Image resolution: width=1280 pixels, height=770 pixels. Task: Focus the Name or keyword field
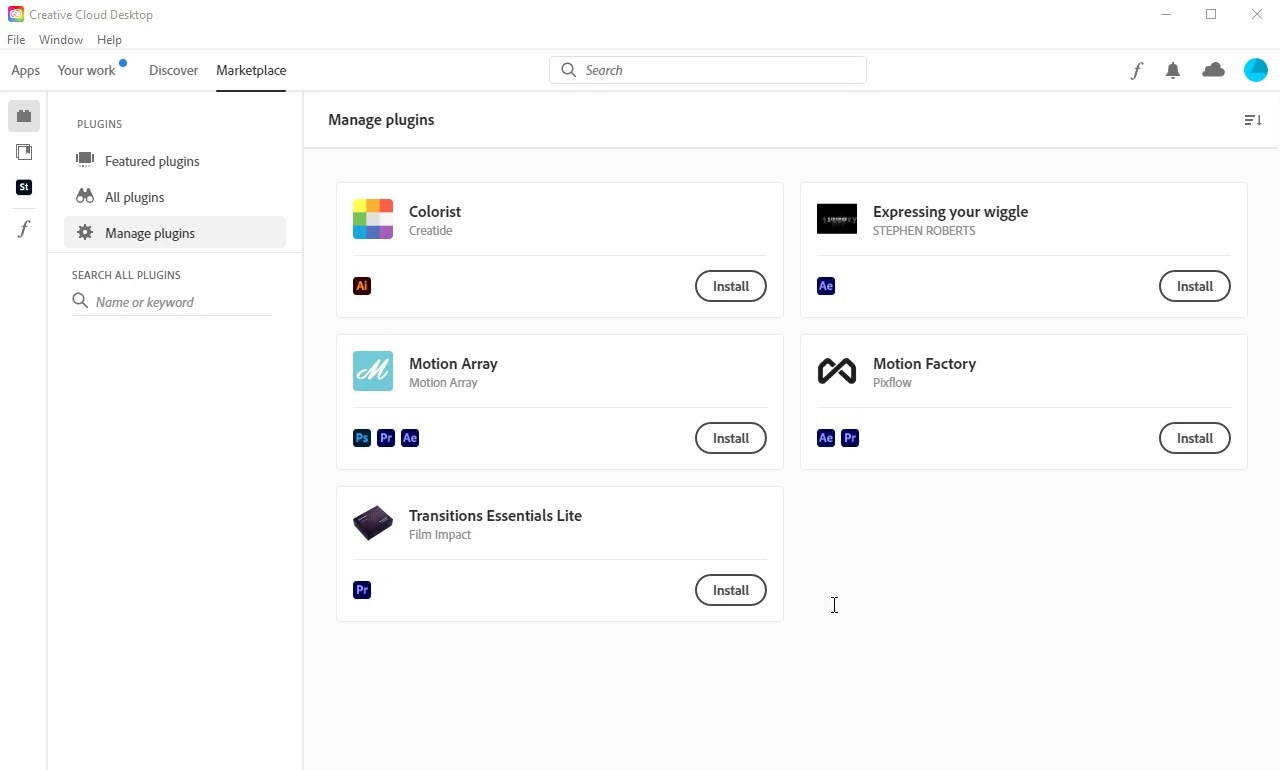(172, 302)
